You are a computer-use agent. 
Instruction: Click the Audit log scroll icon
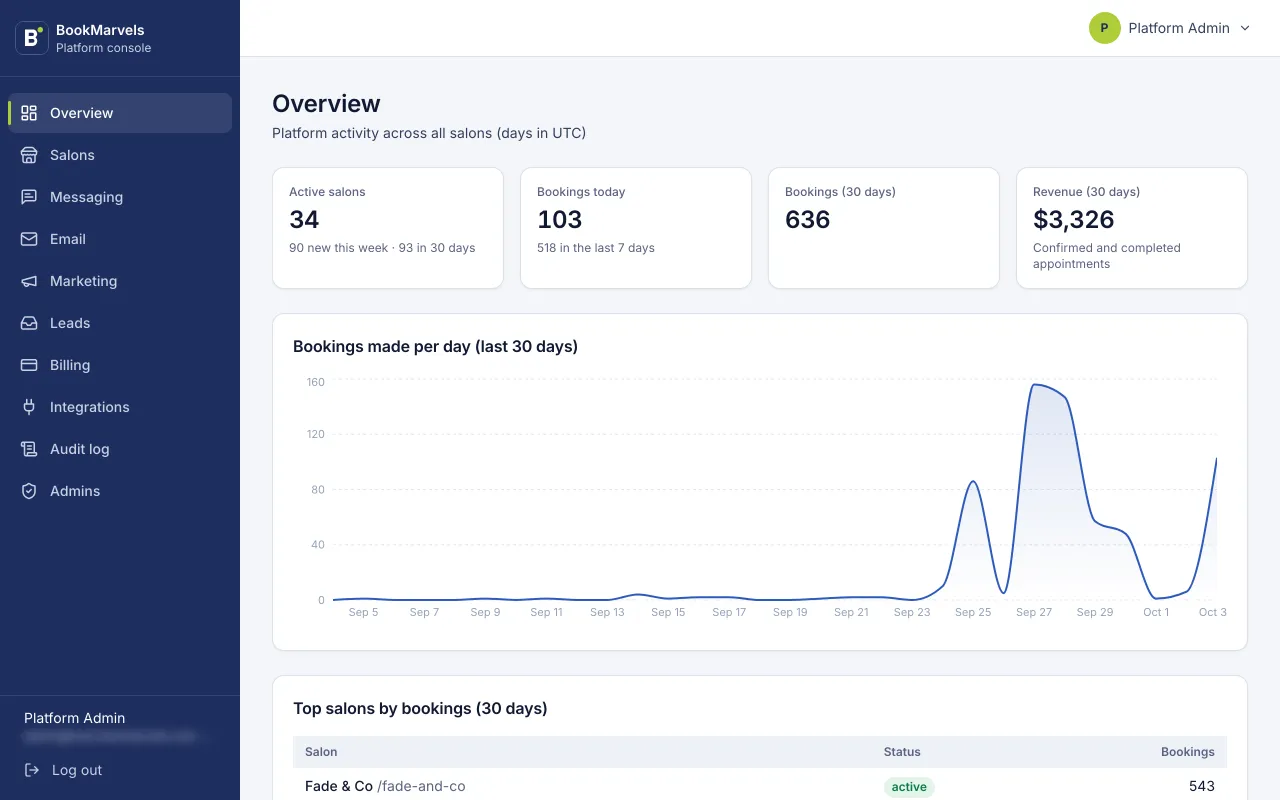(29, 449)
